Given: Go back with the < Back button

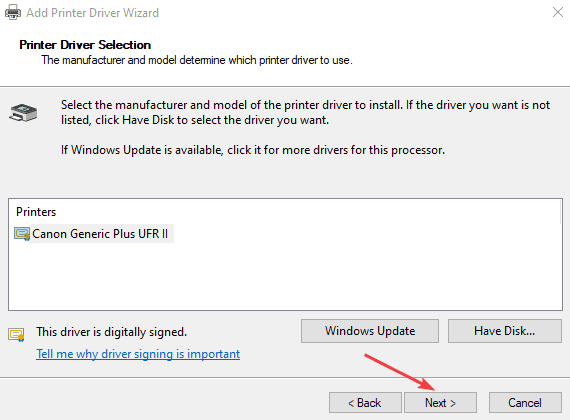Looking at the screenshot, I should pyautogui.click(x=365, y=403).
